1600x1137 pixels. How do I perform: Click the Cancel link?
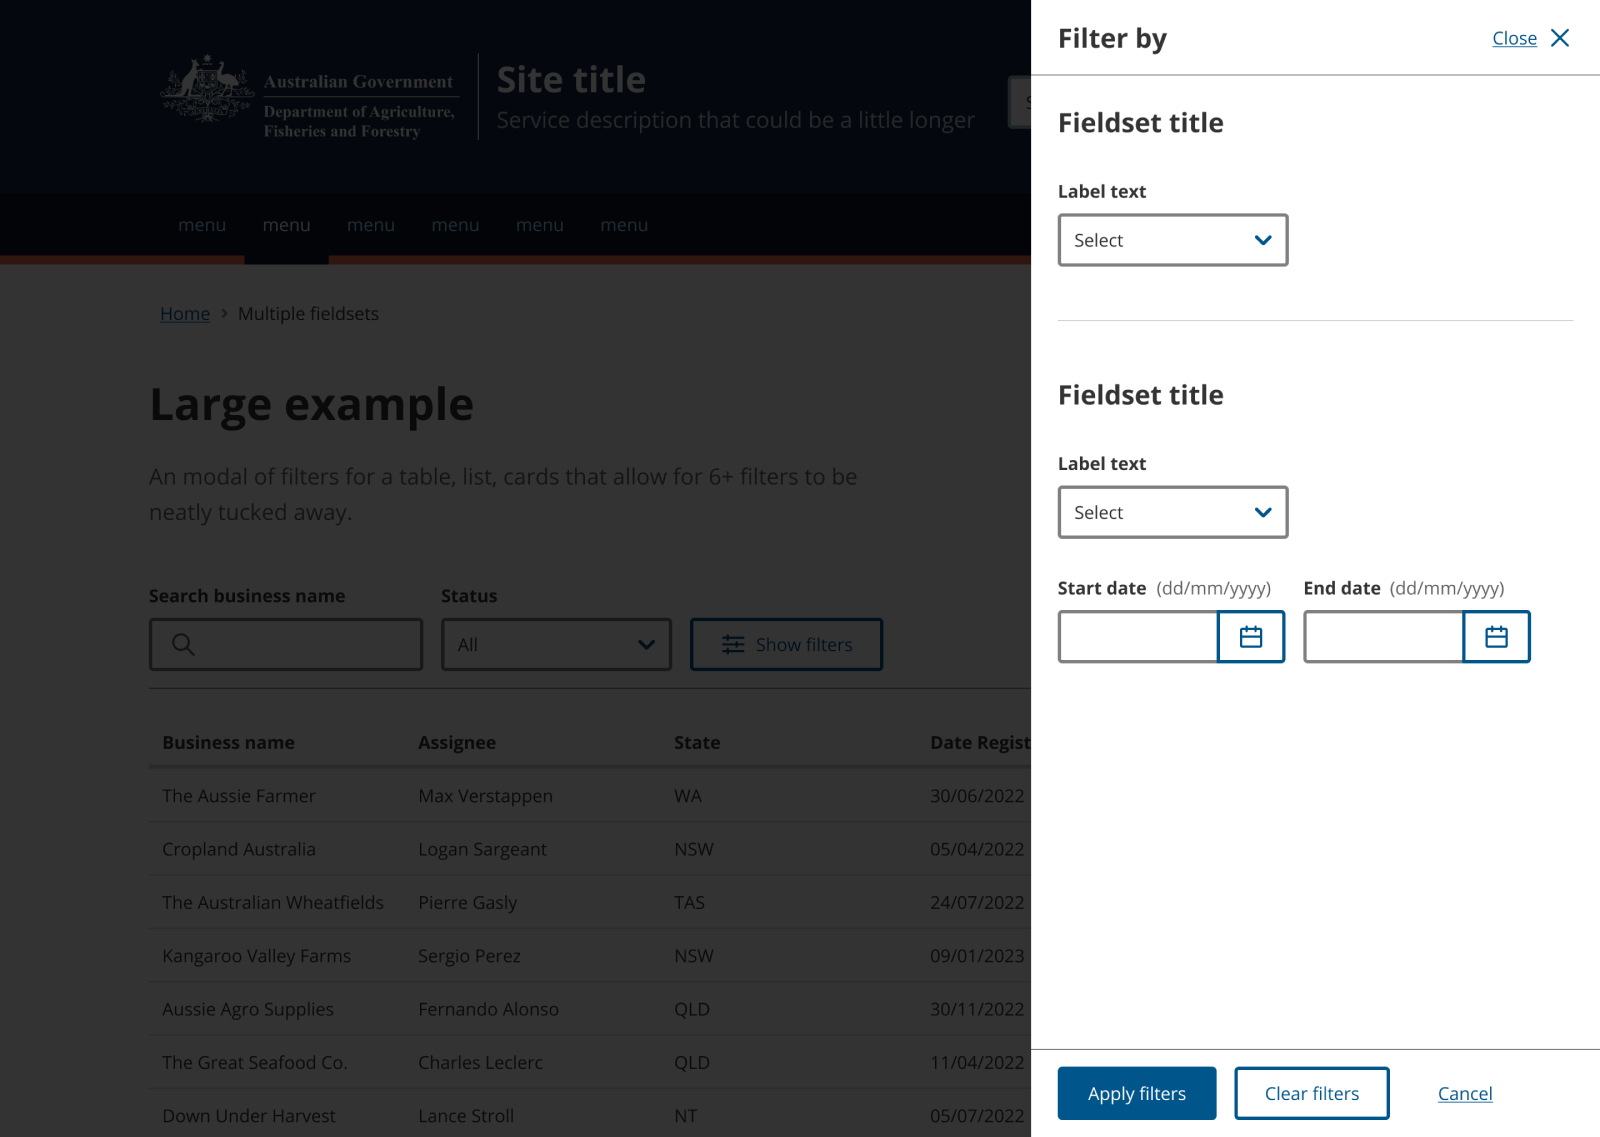(x=1464, y=1093)
